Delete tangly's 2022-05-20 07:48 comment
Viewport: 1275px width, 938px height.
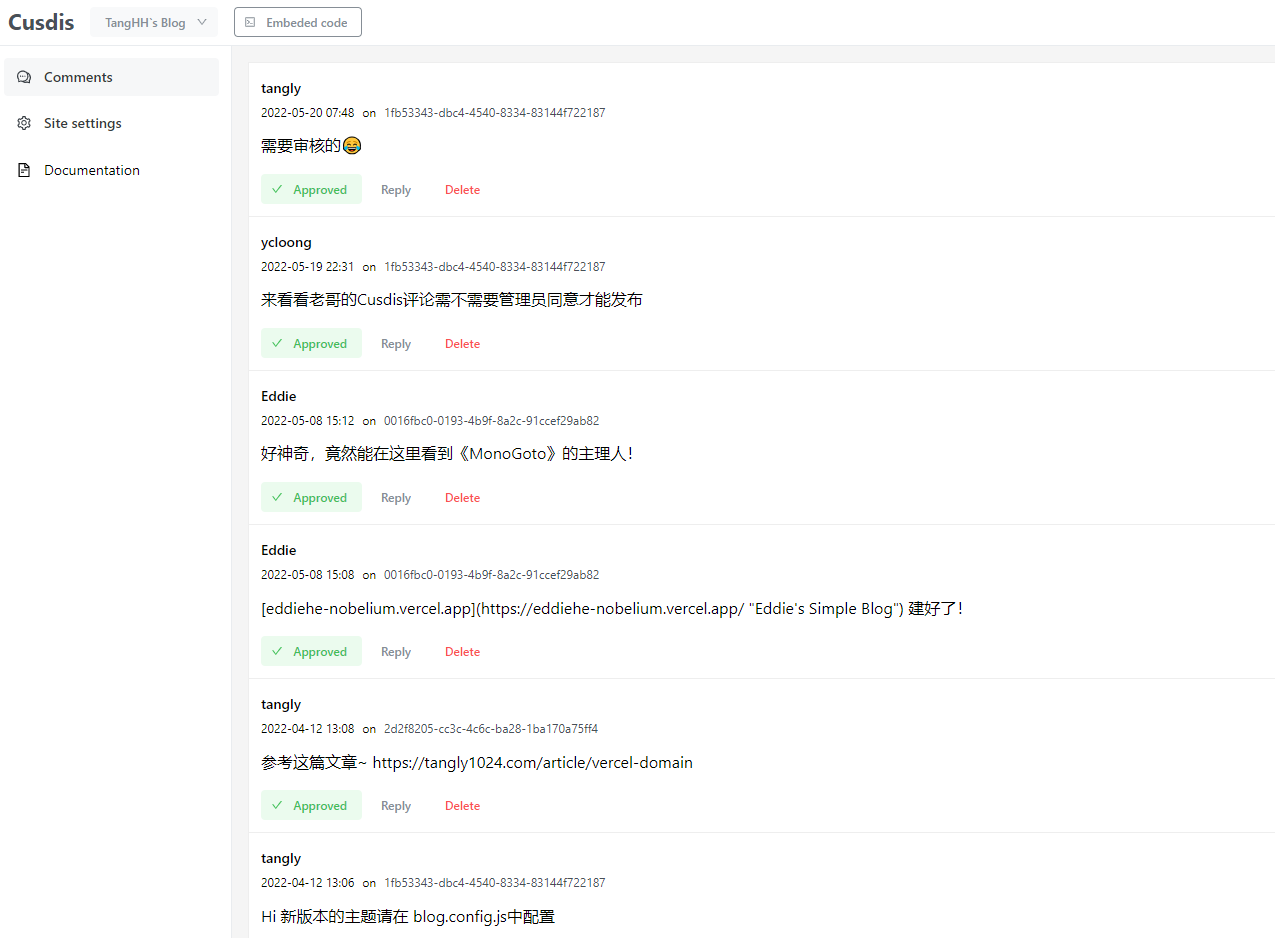[462, 190]
